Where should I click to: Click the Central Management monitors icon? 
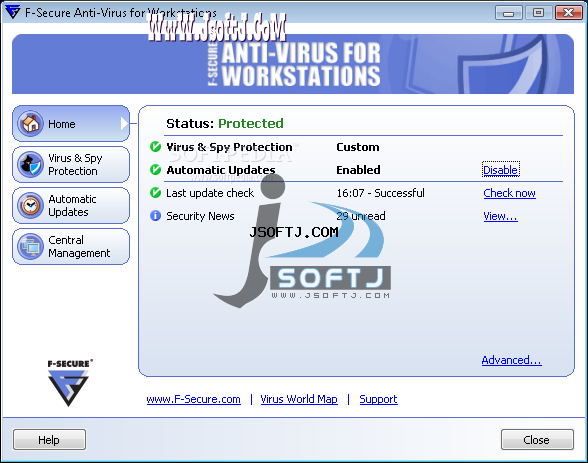pos(30,246)
